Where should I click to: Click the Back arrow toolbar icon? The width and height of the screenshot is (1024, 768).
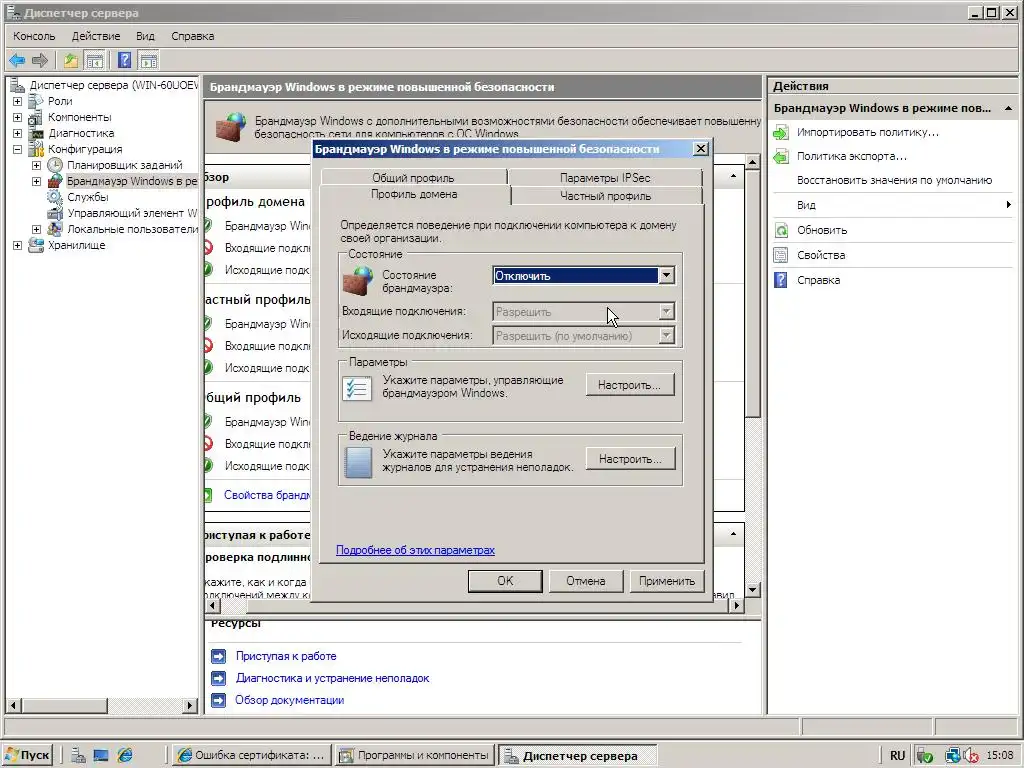(16, 61)
